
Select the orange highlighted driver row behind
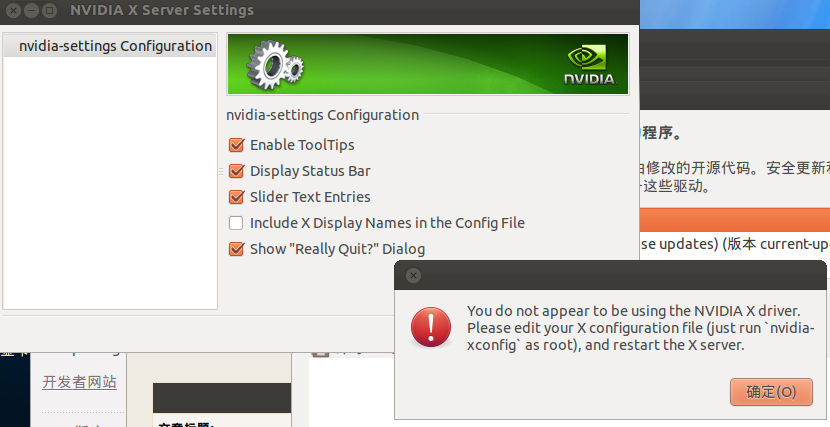click(x=735, y=220)
